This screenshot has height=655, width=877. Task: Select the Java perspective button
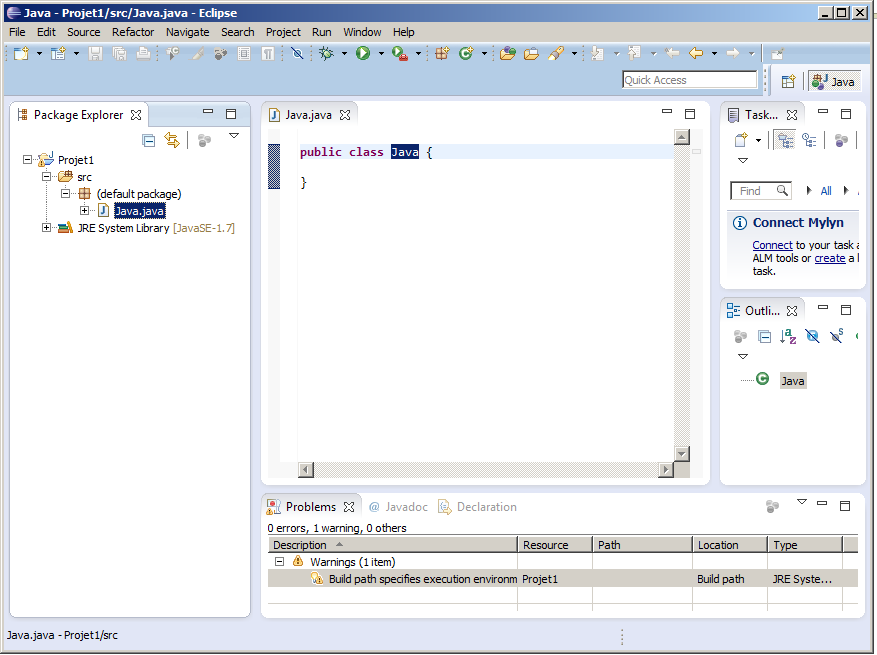835,81
